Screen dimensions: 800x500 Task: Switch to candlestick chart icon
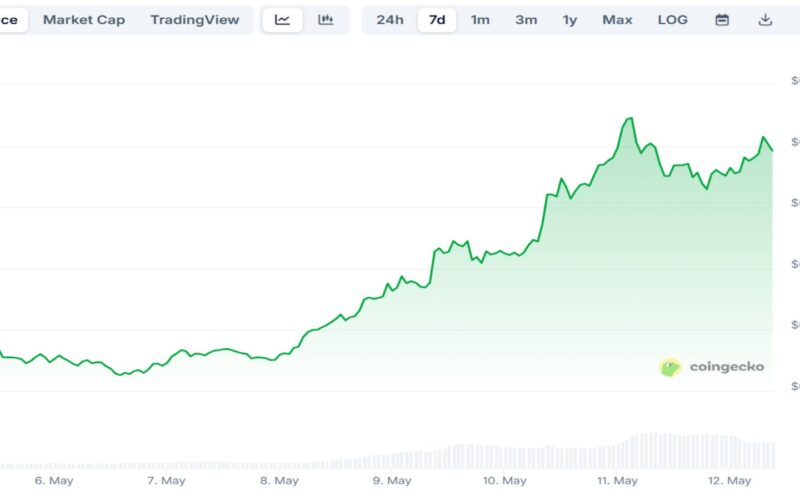point(326,20)
